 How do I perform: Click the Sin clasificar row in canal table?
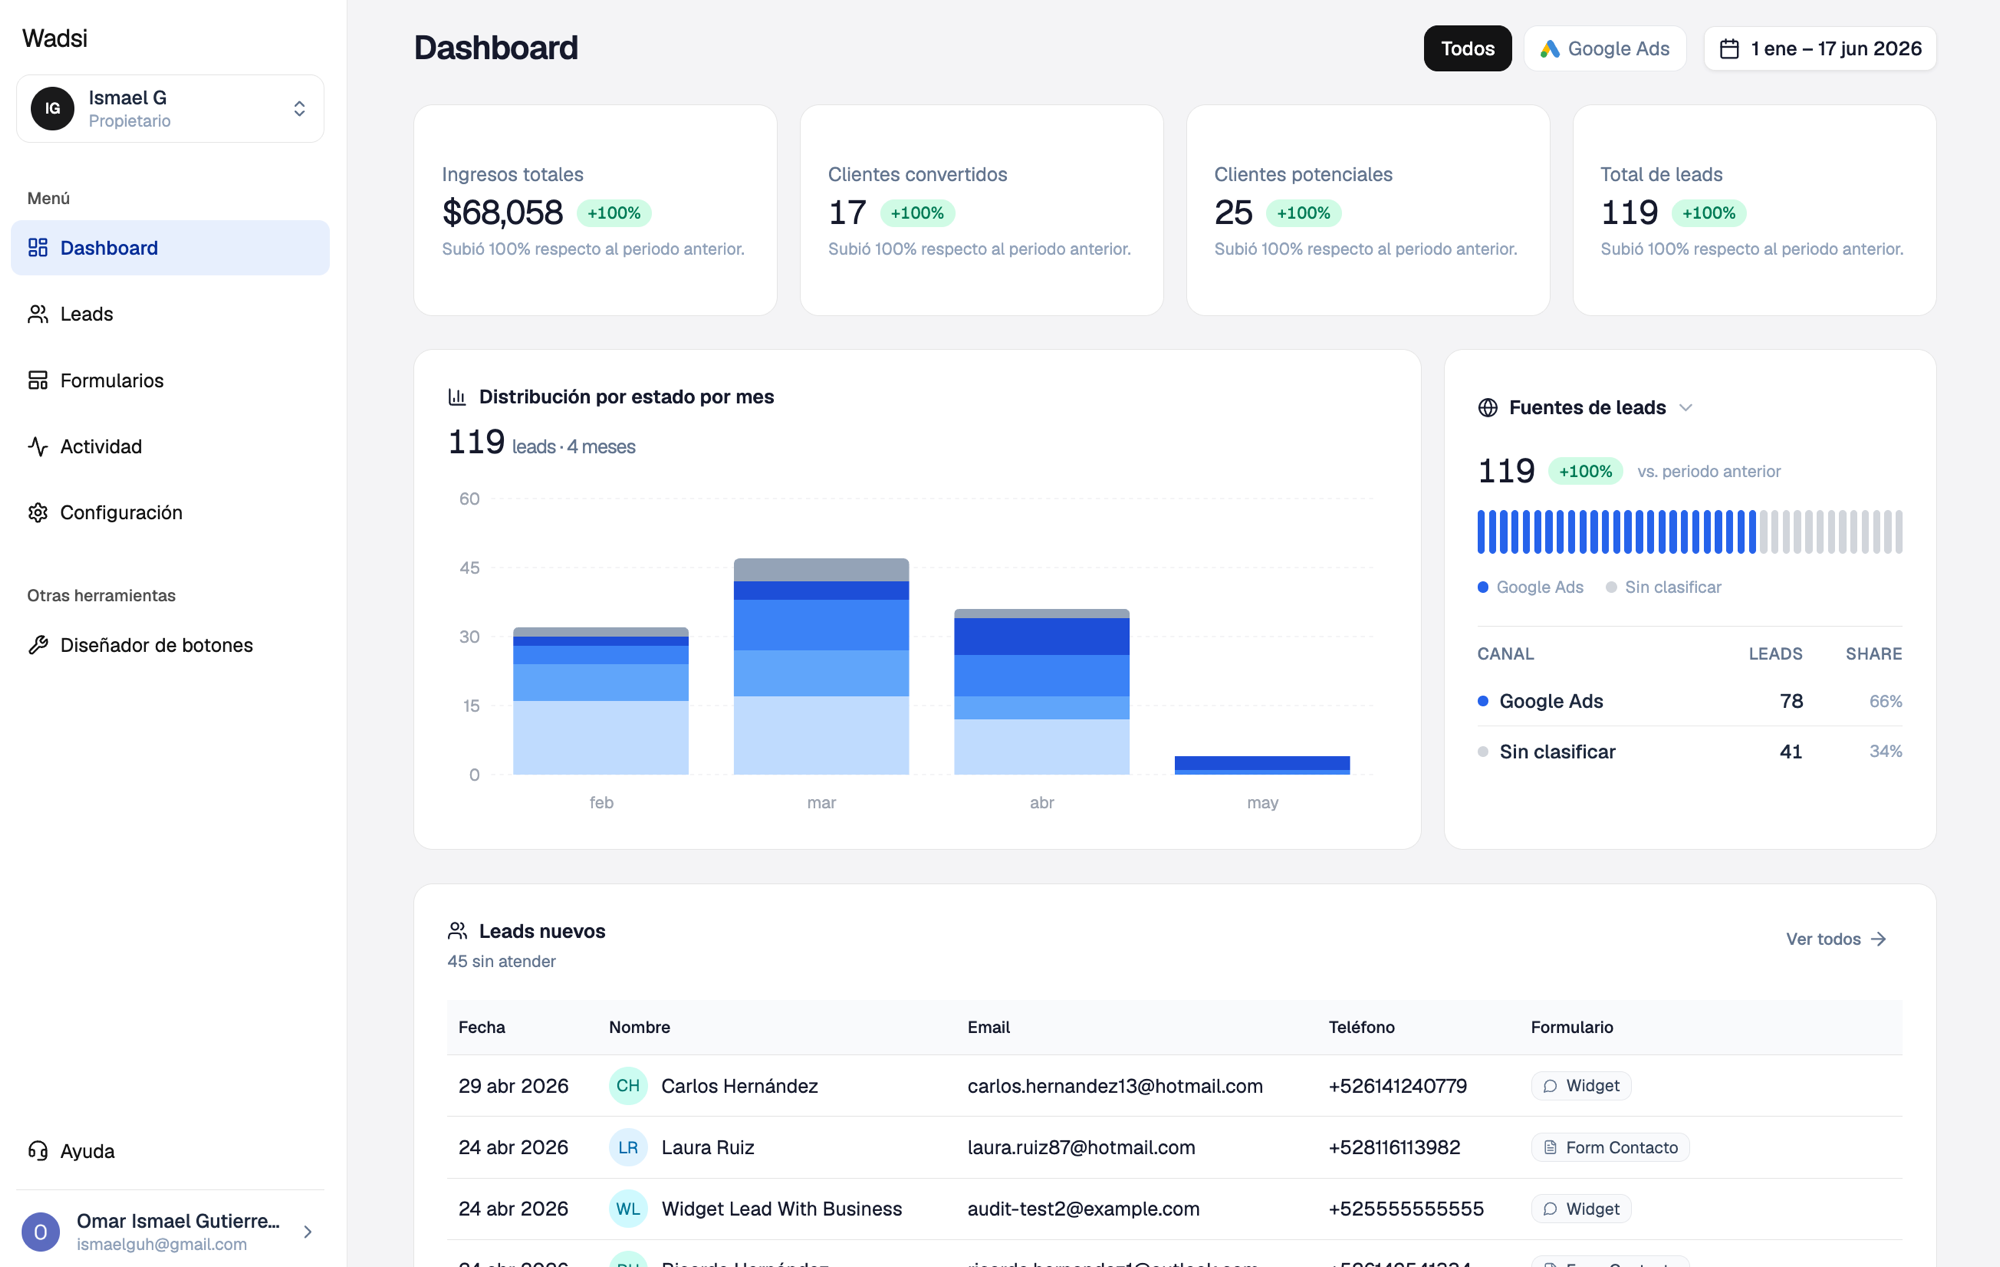tap(1690, 752)
